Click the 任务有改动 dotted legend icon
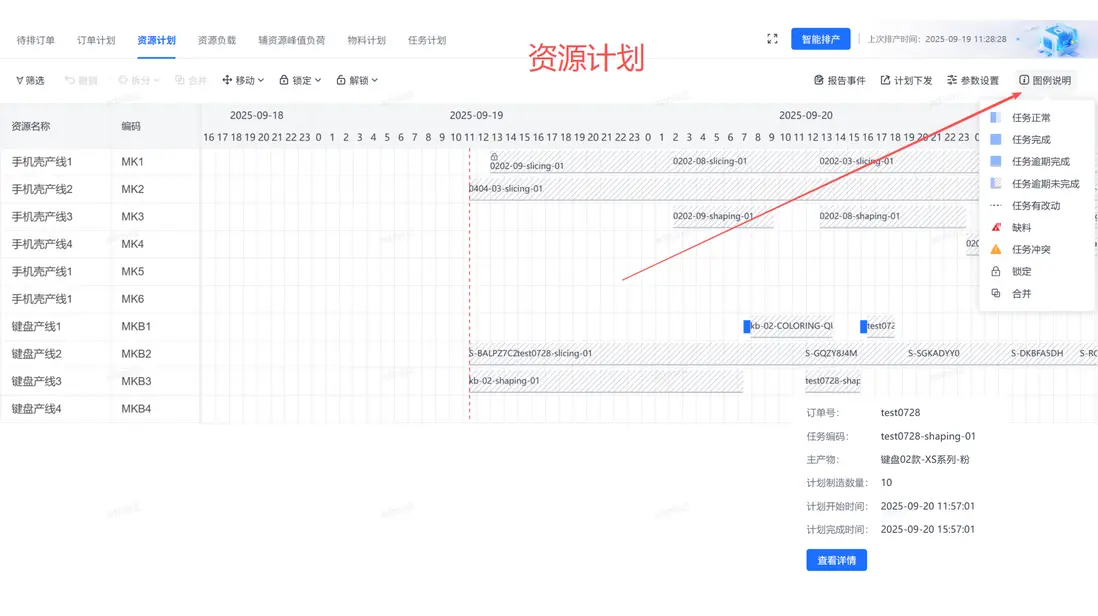Viewport: 1098px width, 616px height. (x=996, y=205)
